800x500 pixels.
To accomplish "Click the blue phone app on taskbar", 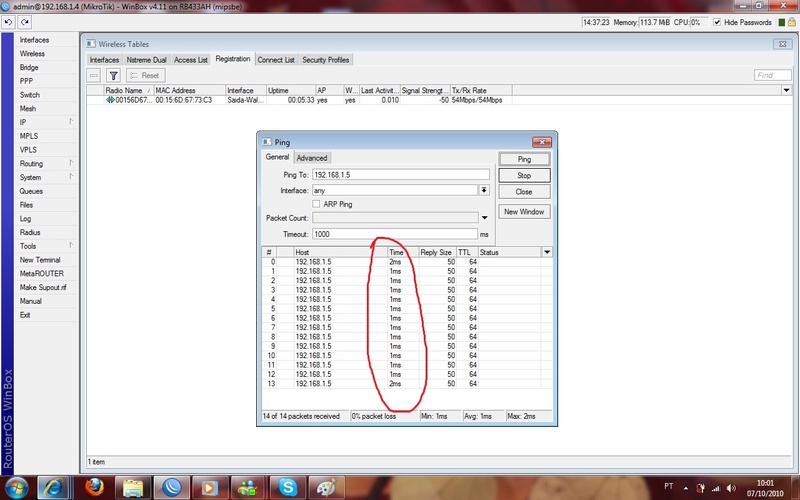I will click(171, 488).
